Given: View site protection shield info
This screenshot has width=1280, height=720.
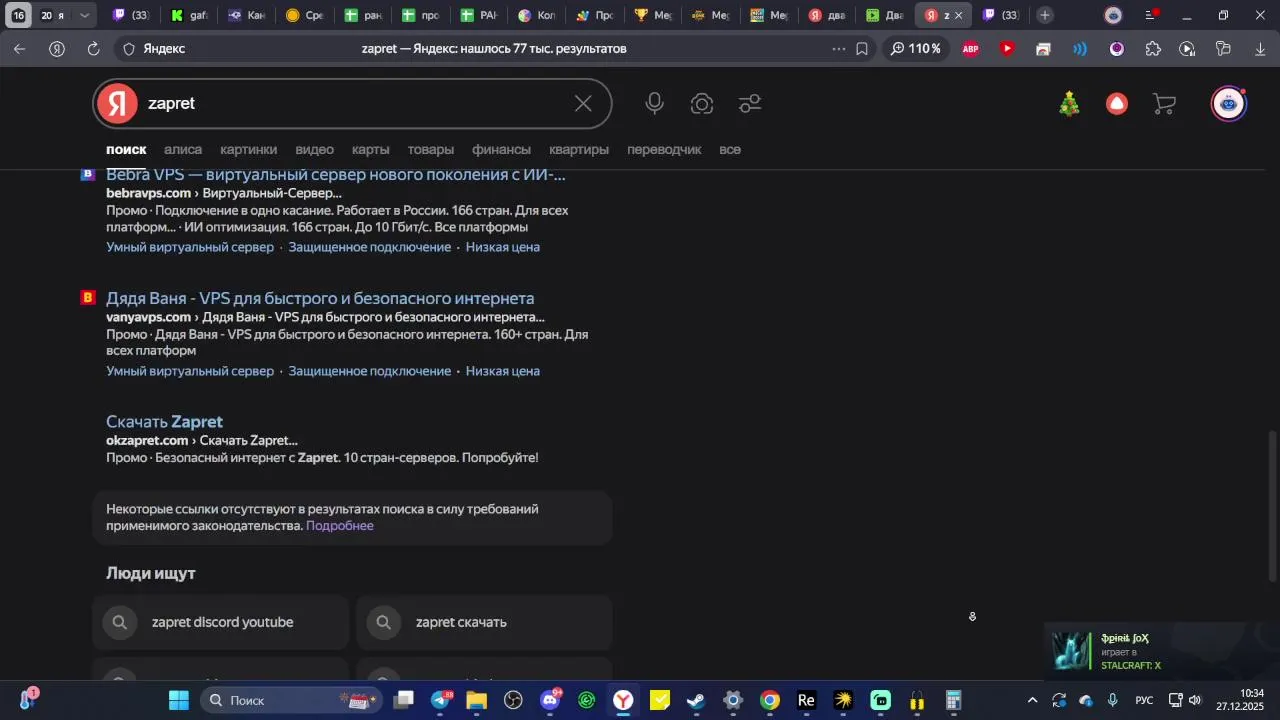Looking at the screenshot, I should pos(128,49).
